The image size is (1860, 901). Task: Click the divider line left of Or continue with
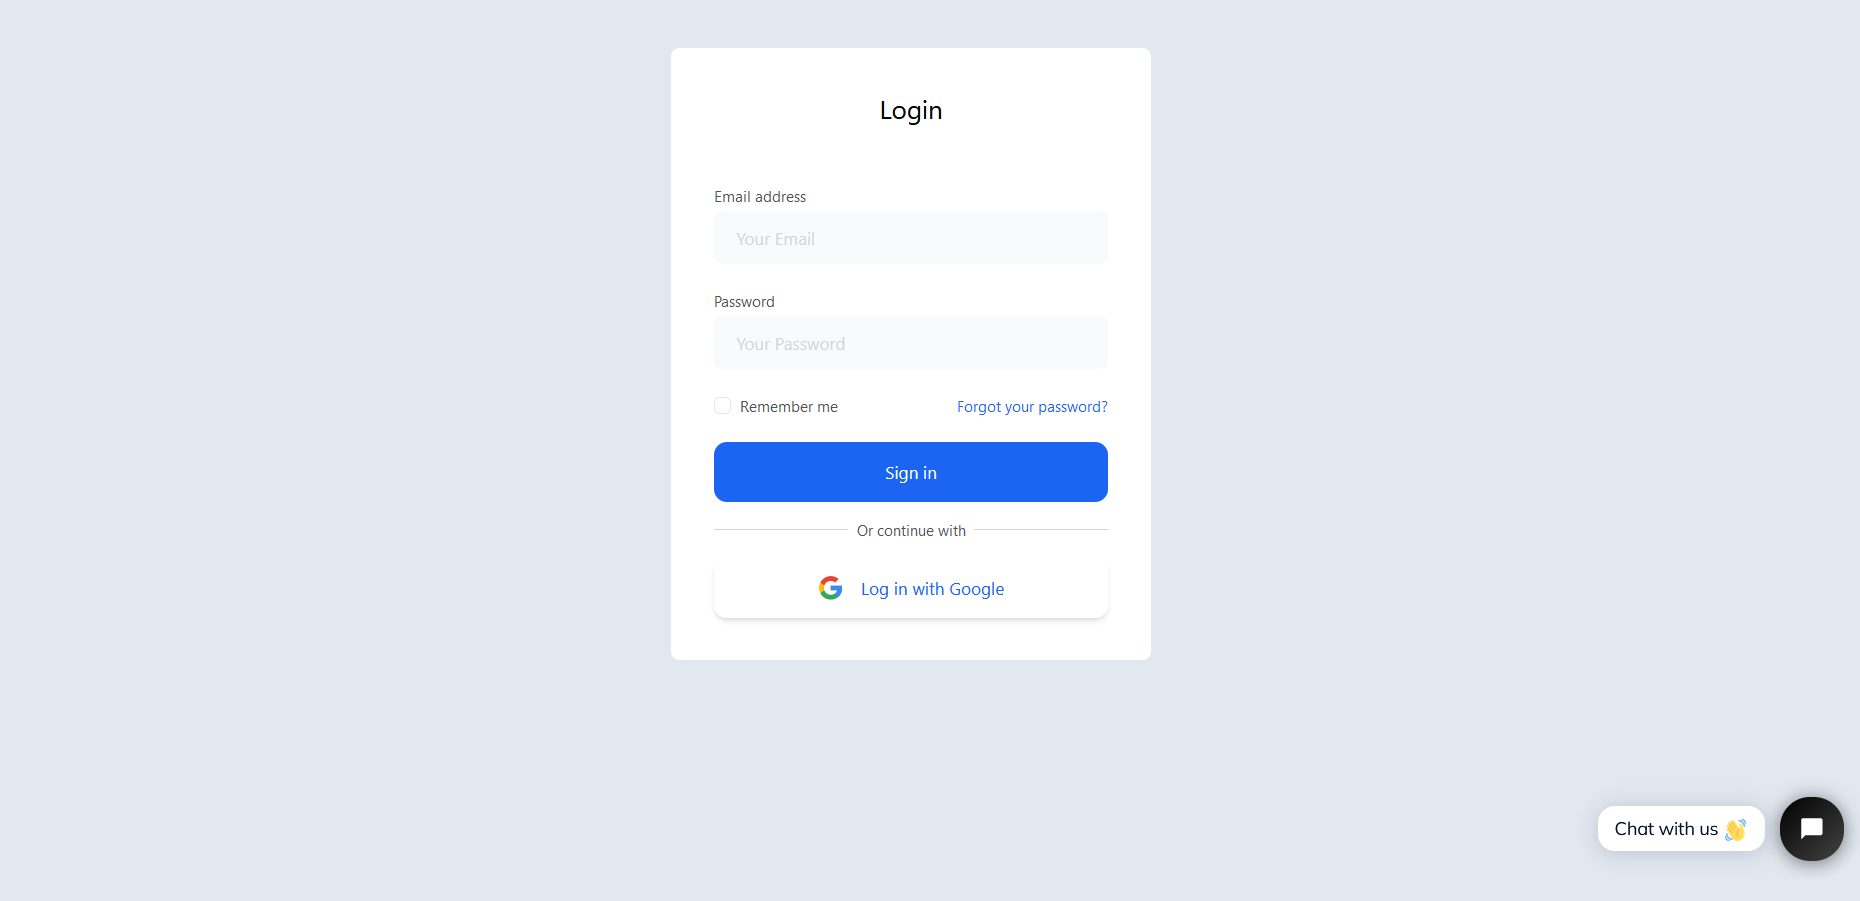(781, 530)
